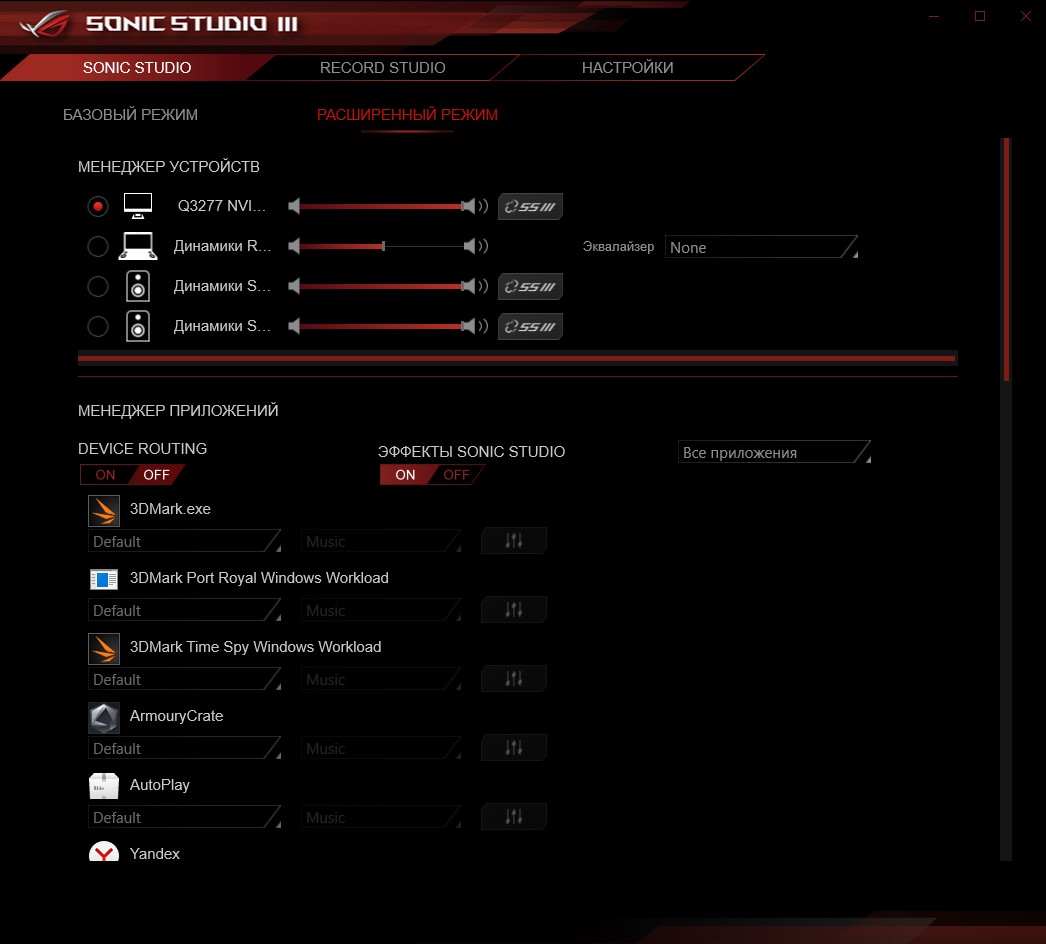Turn Sonic Studio effects OFF
This screenshot has height=944, width=1046.
tap(456, 474)
